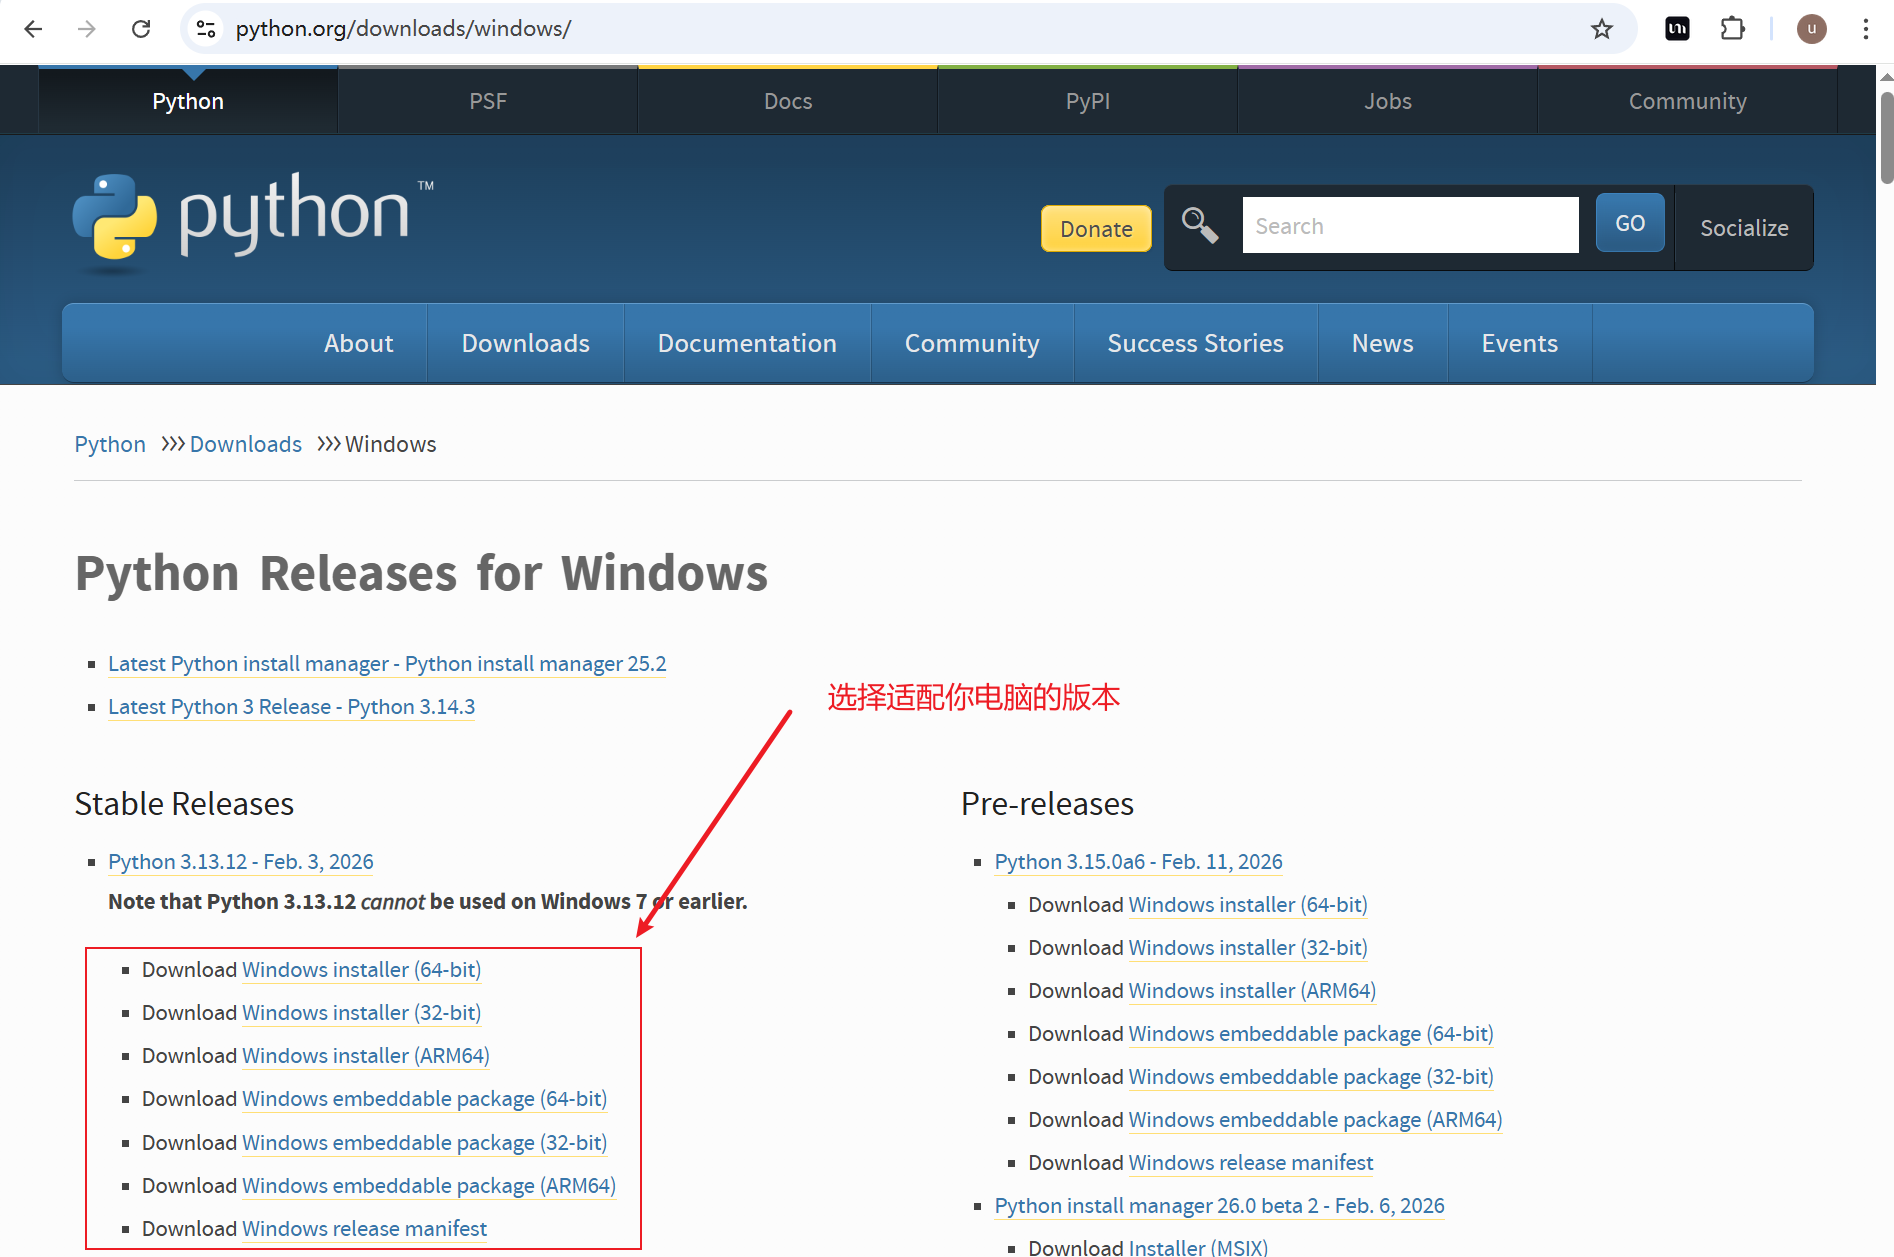Download Installer (MSIX) link

(1198, 1248)
